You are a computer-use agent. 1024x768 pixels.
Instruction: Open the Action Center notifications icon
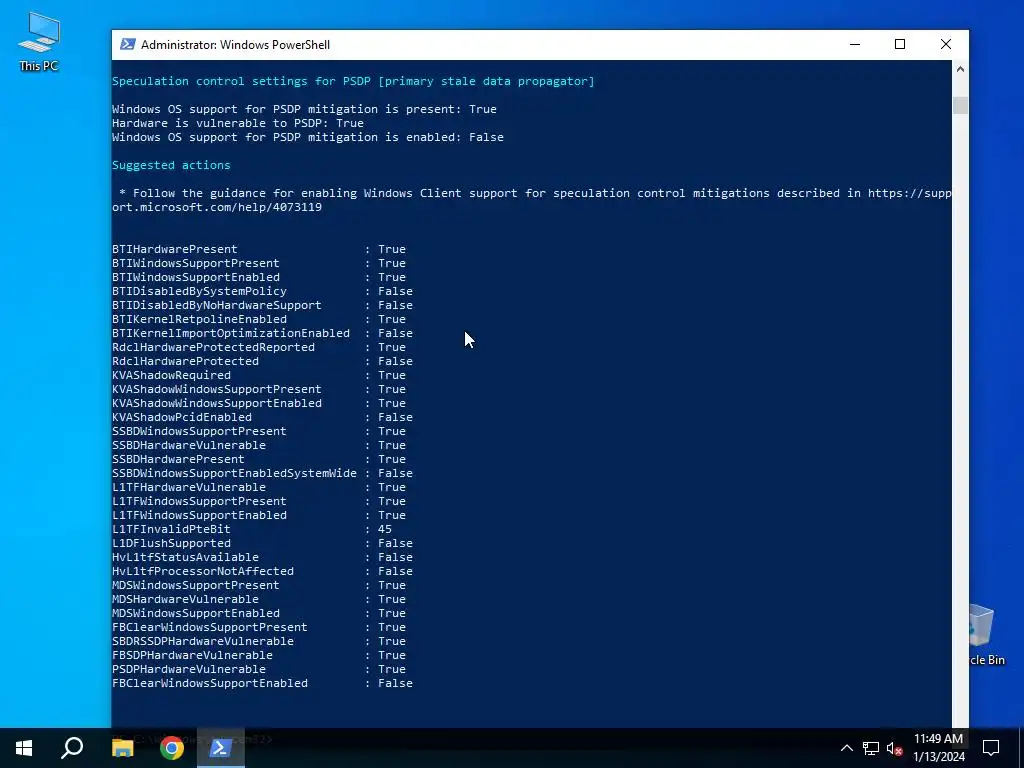click(x=991, y=748)
